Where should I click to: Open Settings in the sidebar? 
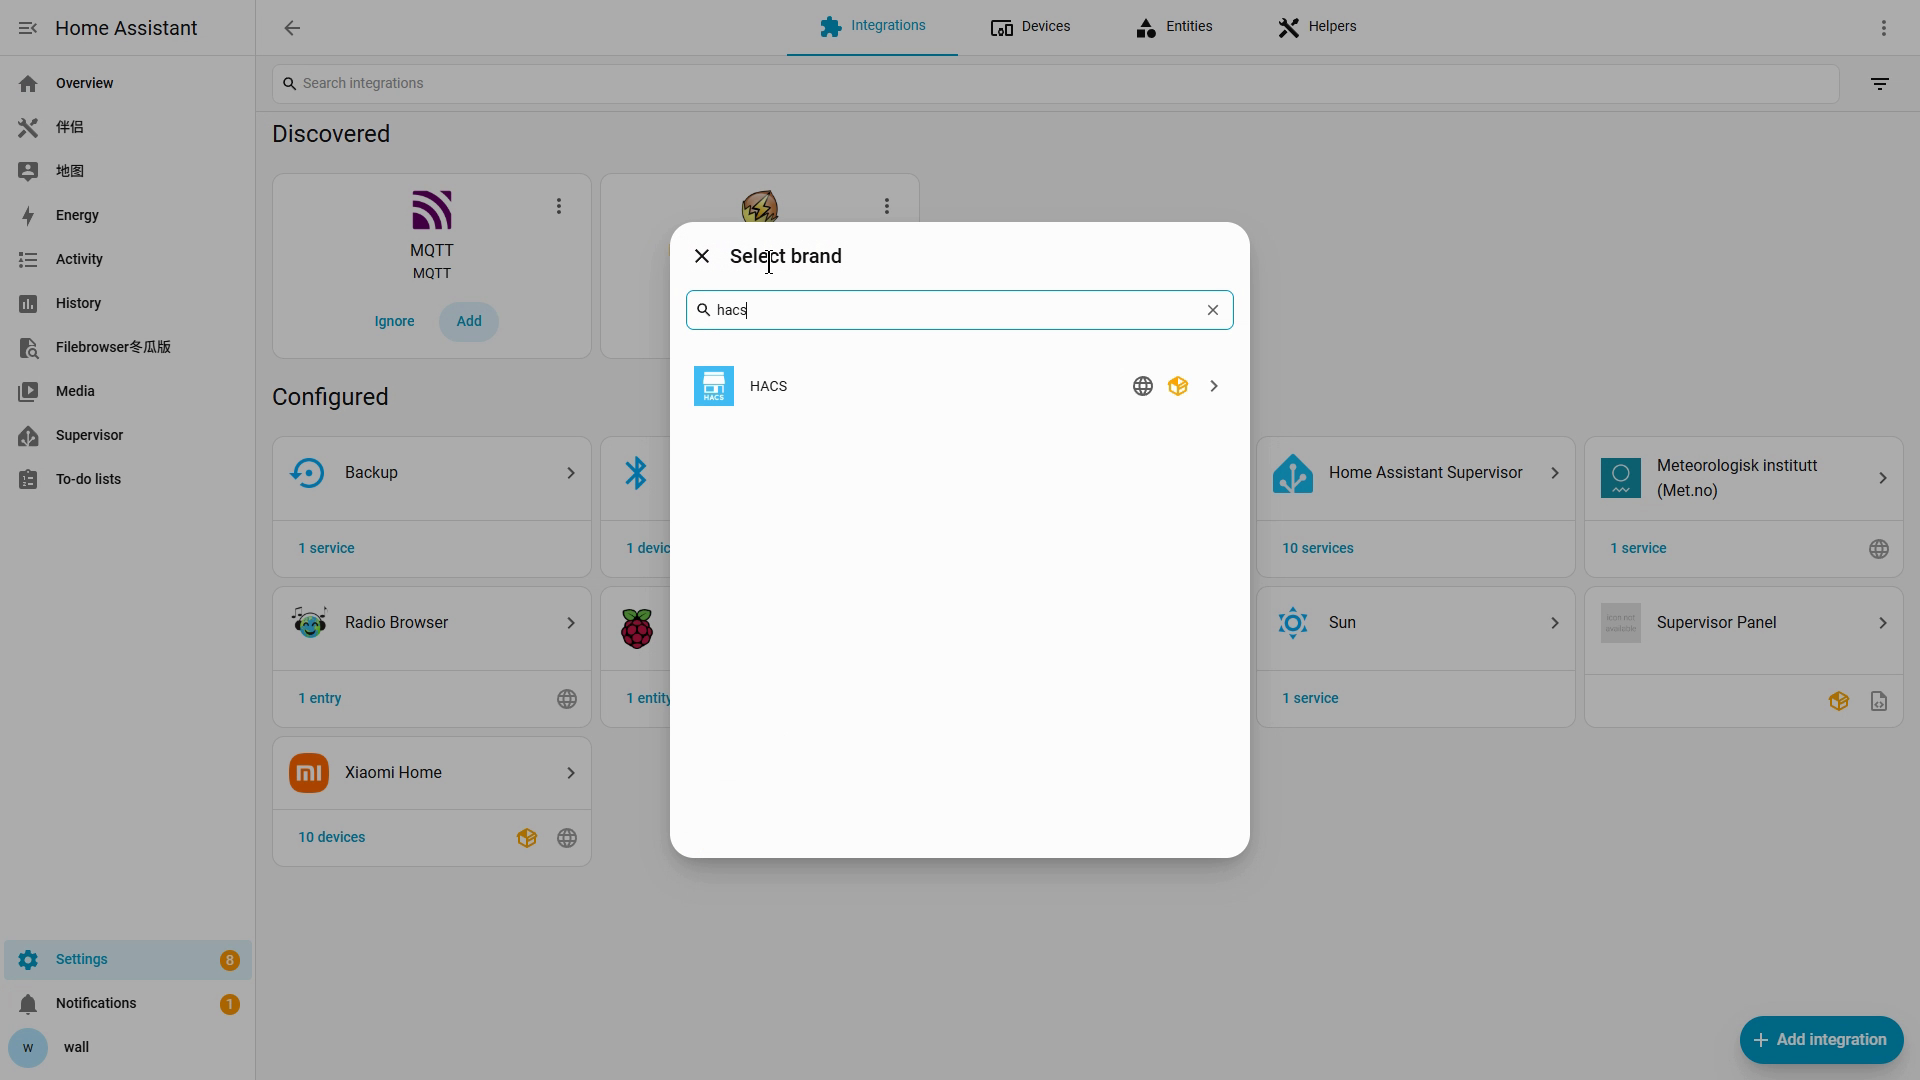tap(128, 960)
